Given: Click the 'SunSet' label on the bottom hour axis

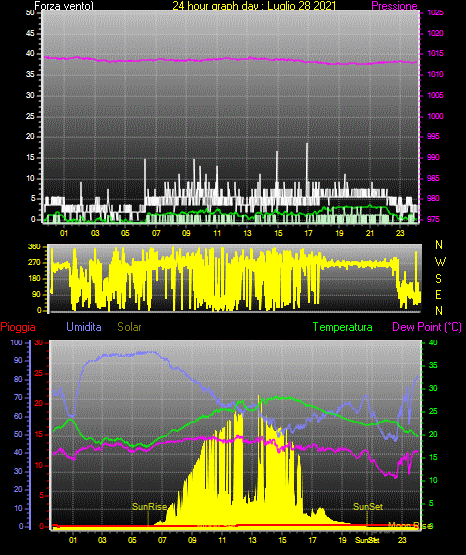Looking at the screenshot, I should point(367,540).
